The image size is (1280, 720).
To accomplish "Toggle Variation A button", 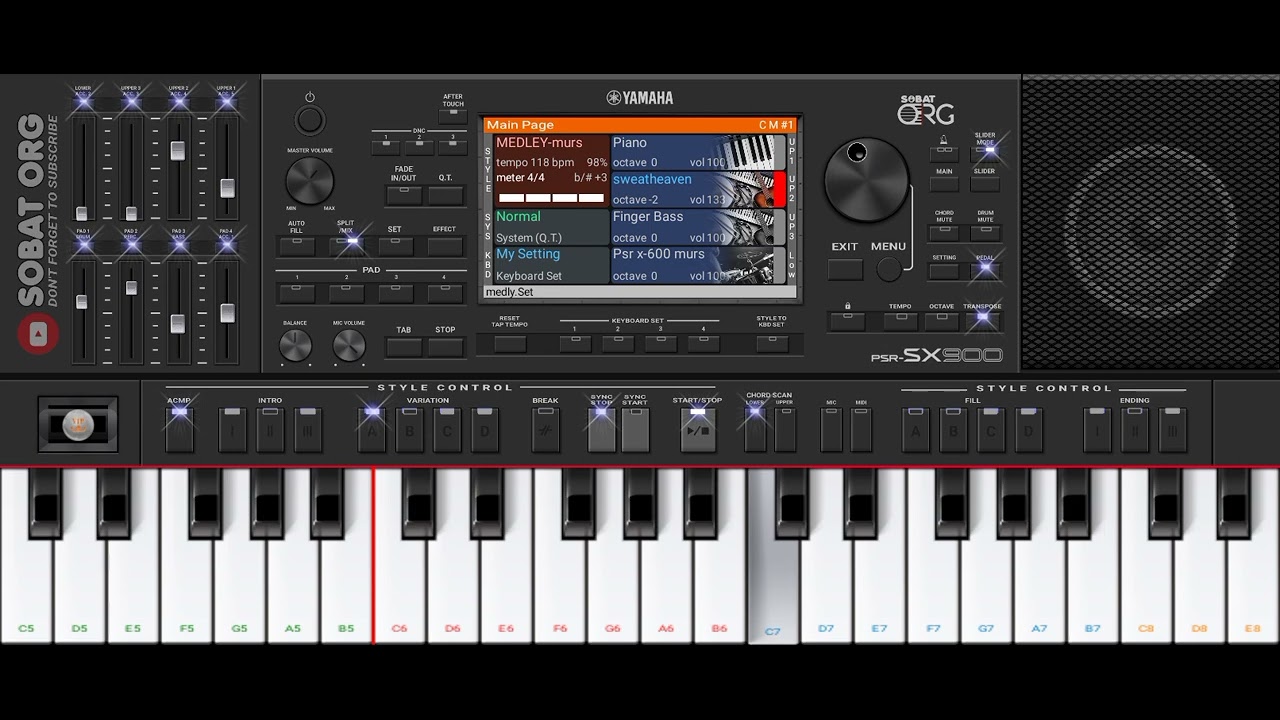I will [372, 430].
